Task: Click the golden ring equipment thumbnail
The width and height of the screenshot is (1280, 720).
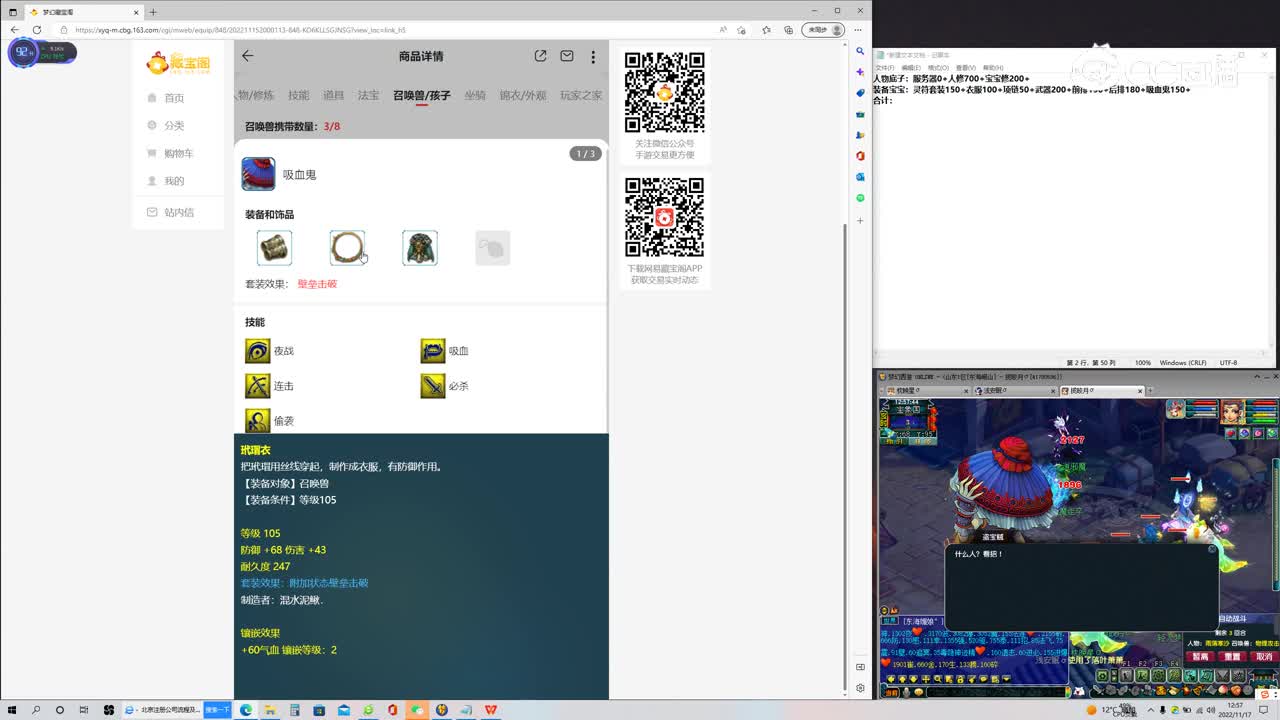Action: (347, 247)
